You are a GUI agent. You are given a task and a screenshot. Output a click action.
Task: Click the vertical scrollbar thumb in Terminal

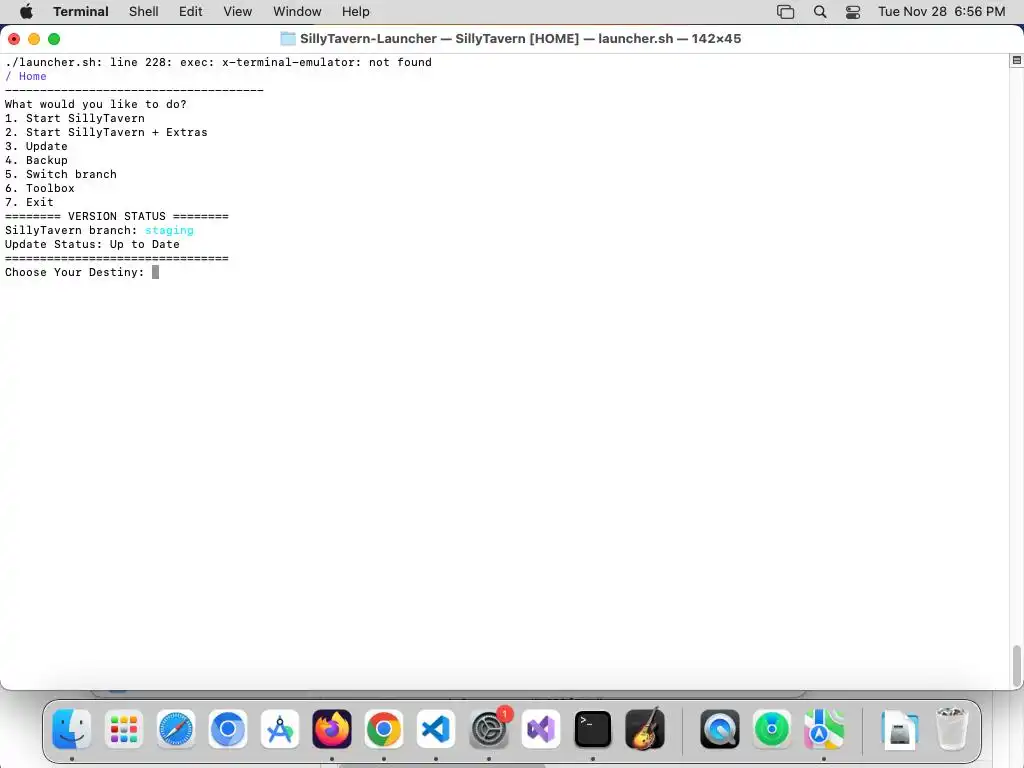click(1016, 666)
